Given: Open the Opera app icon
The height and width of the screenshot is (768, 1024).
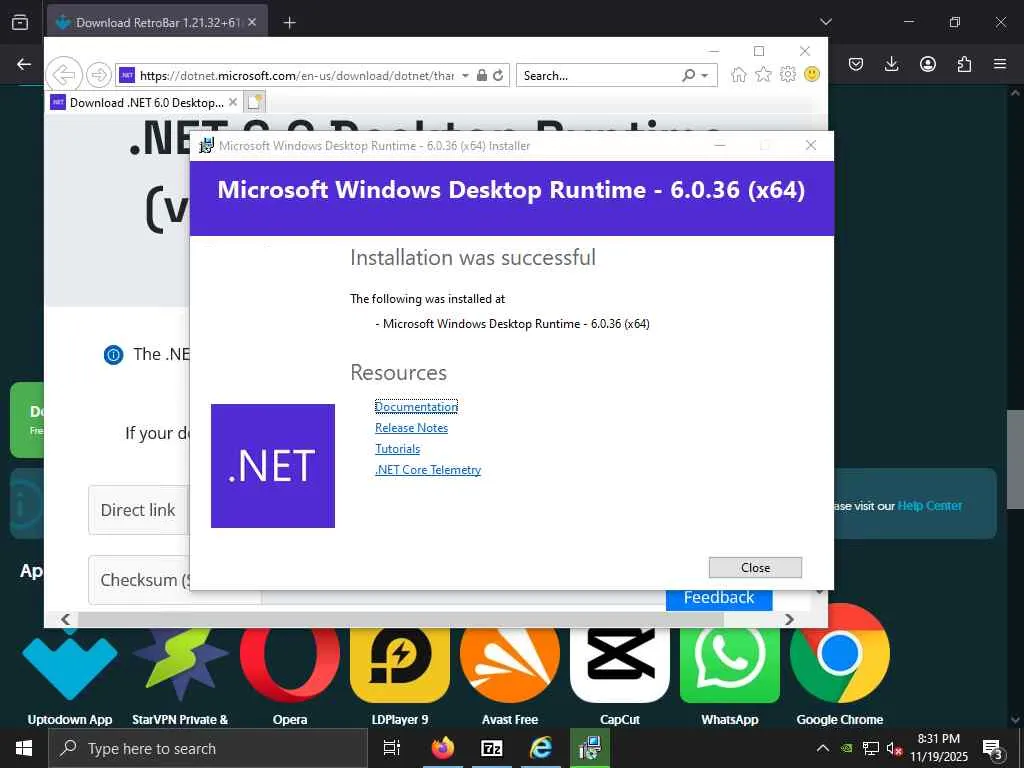Looking at the screenshot, I should point(290,663).
